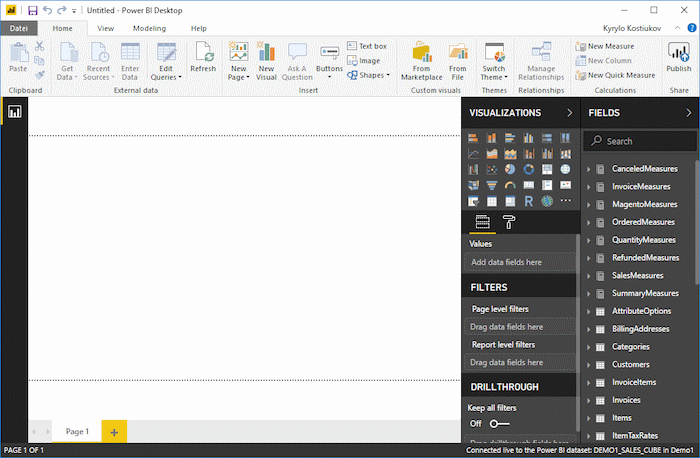Open the Shapes dropdown
The height and width of the screenshot is (458, 700).
click(368, 75)
